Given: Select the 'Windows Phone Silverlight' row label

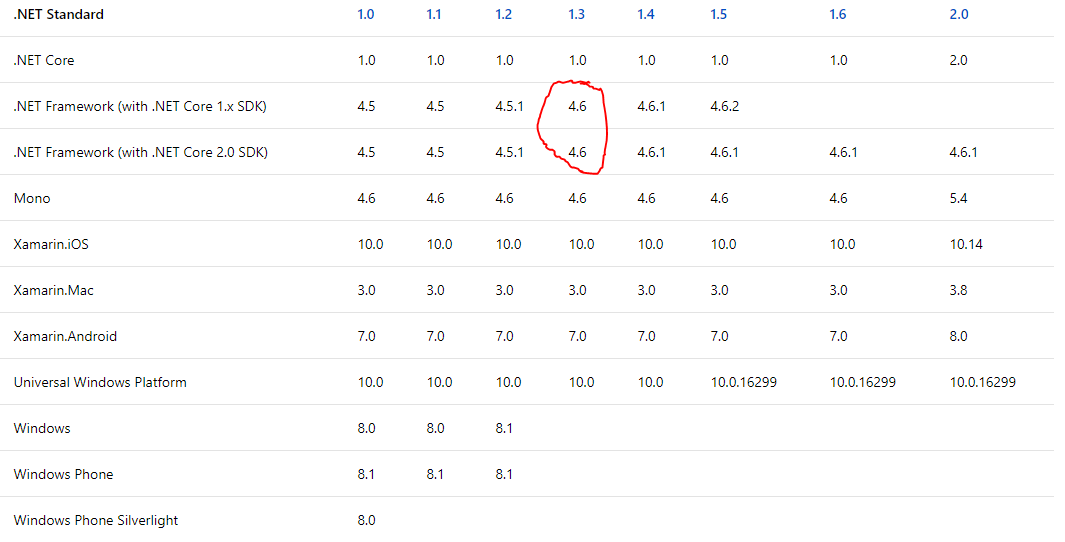Looking at the screenshot, I should point(96,521).
